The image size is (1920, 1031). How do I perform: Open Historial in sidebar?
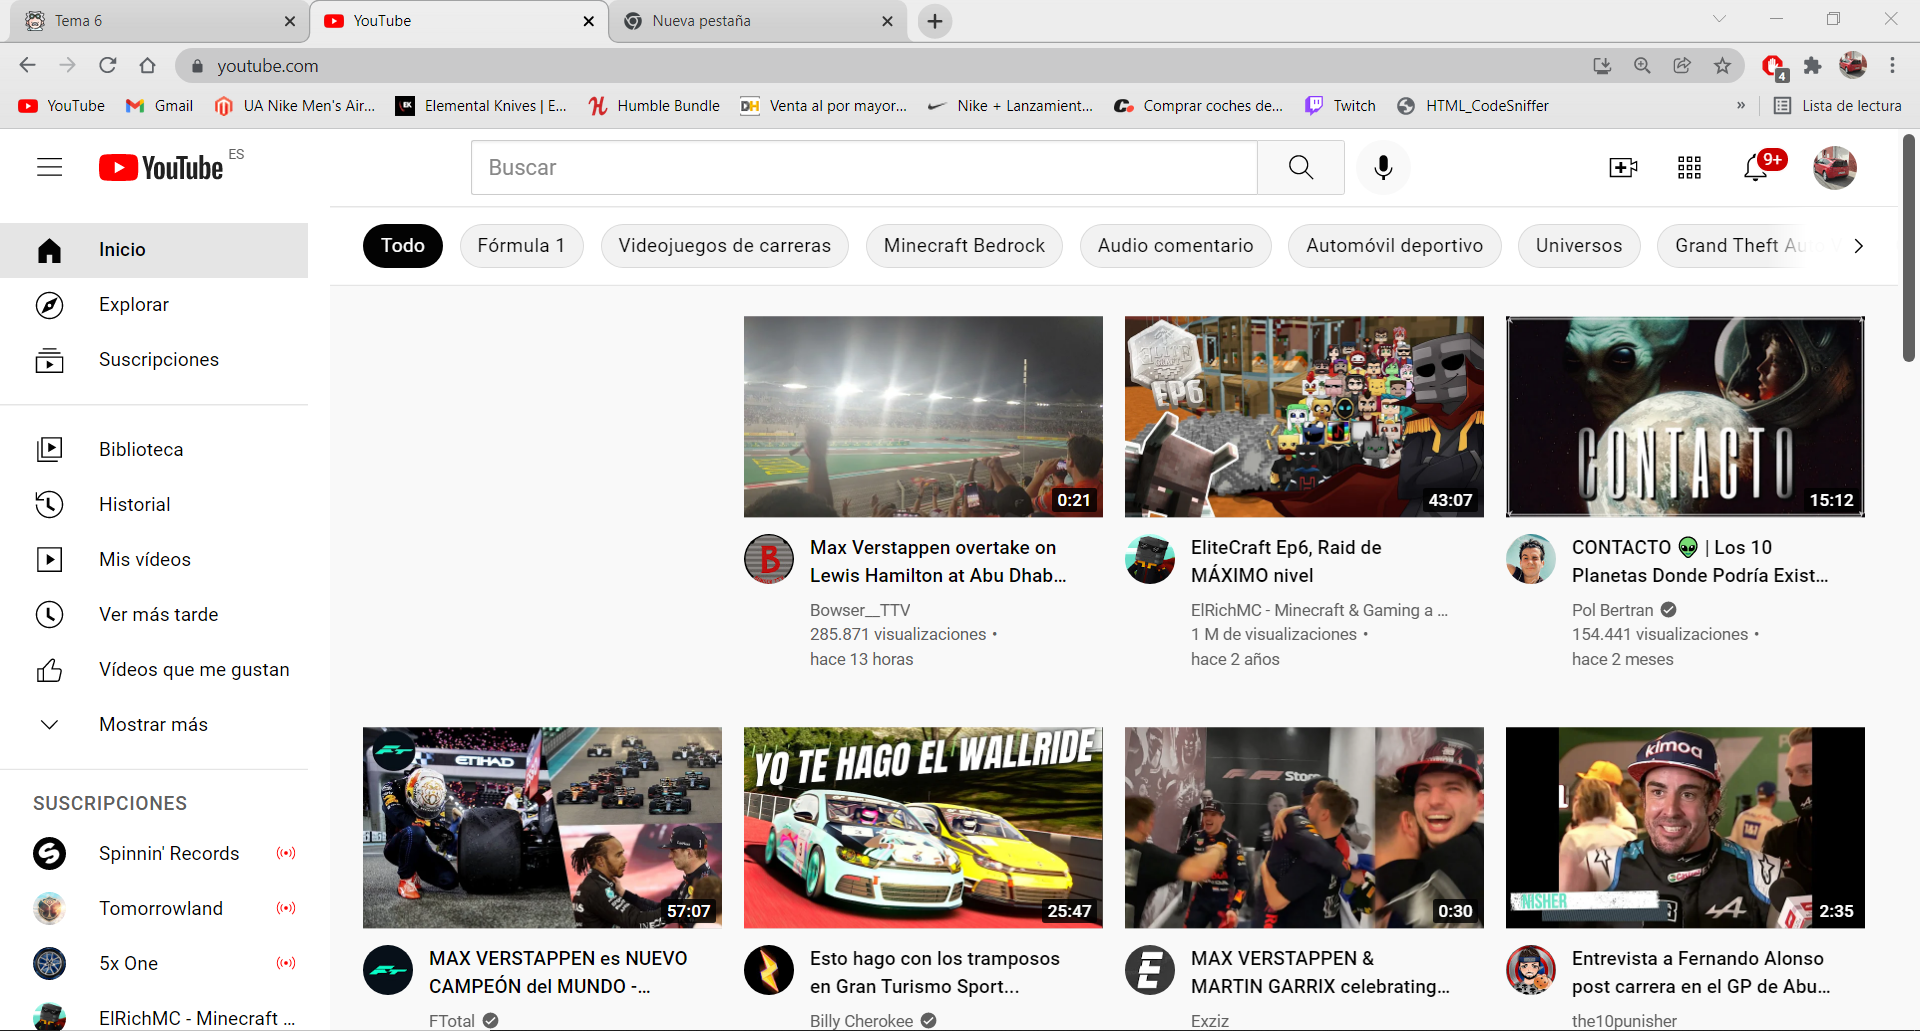(x=154, y=505)
